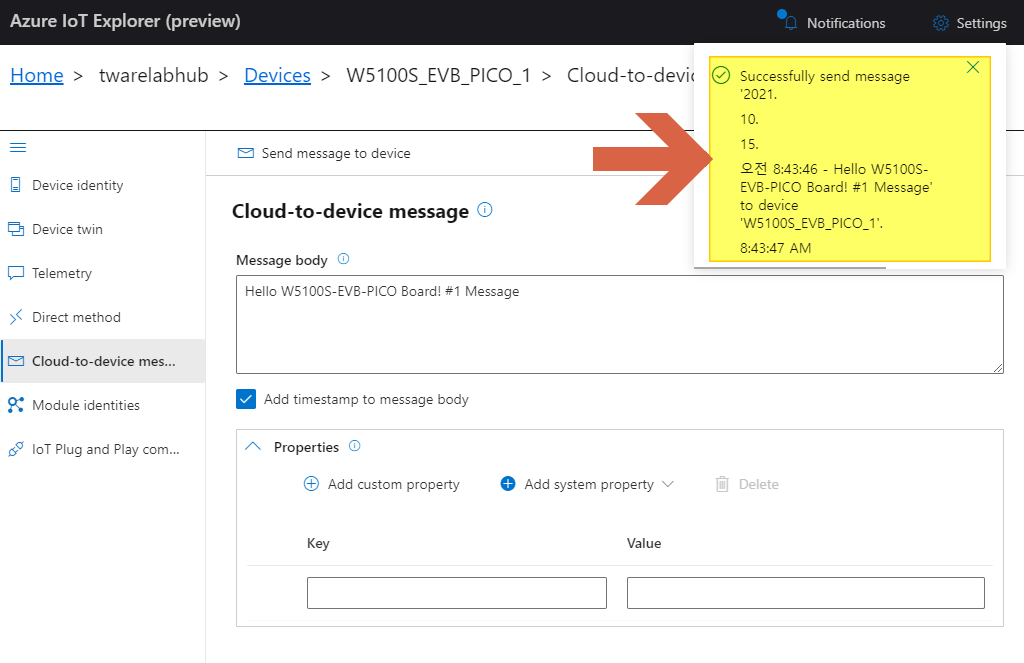1024x663 pixels.
Task: Click the Message body field label
Action: [281, 260]
